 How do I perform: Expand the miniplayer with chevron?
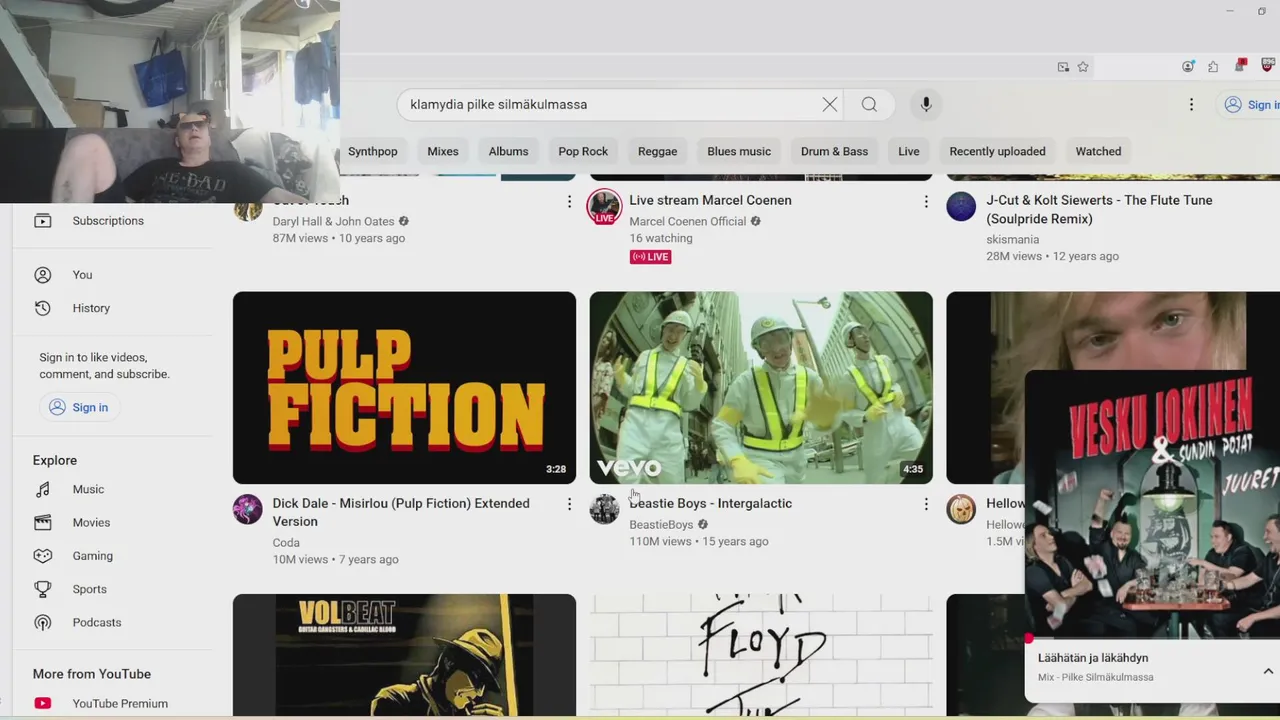pos(1267,671)
